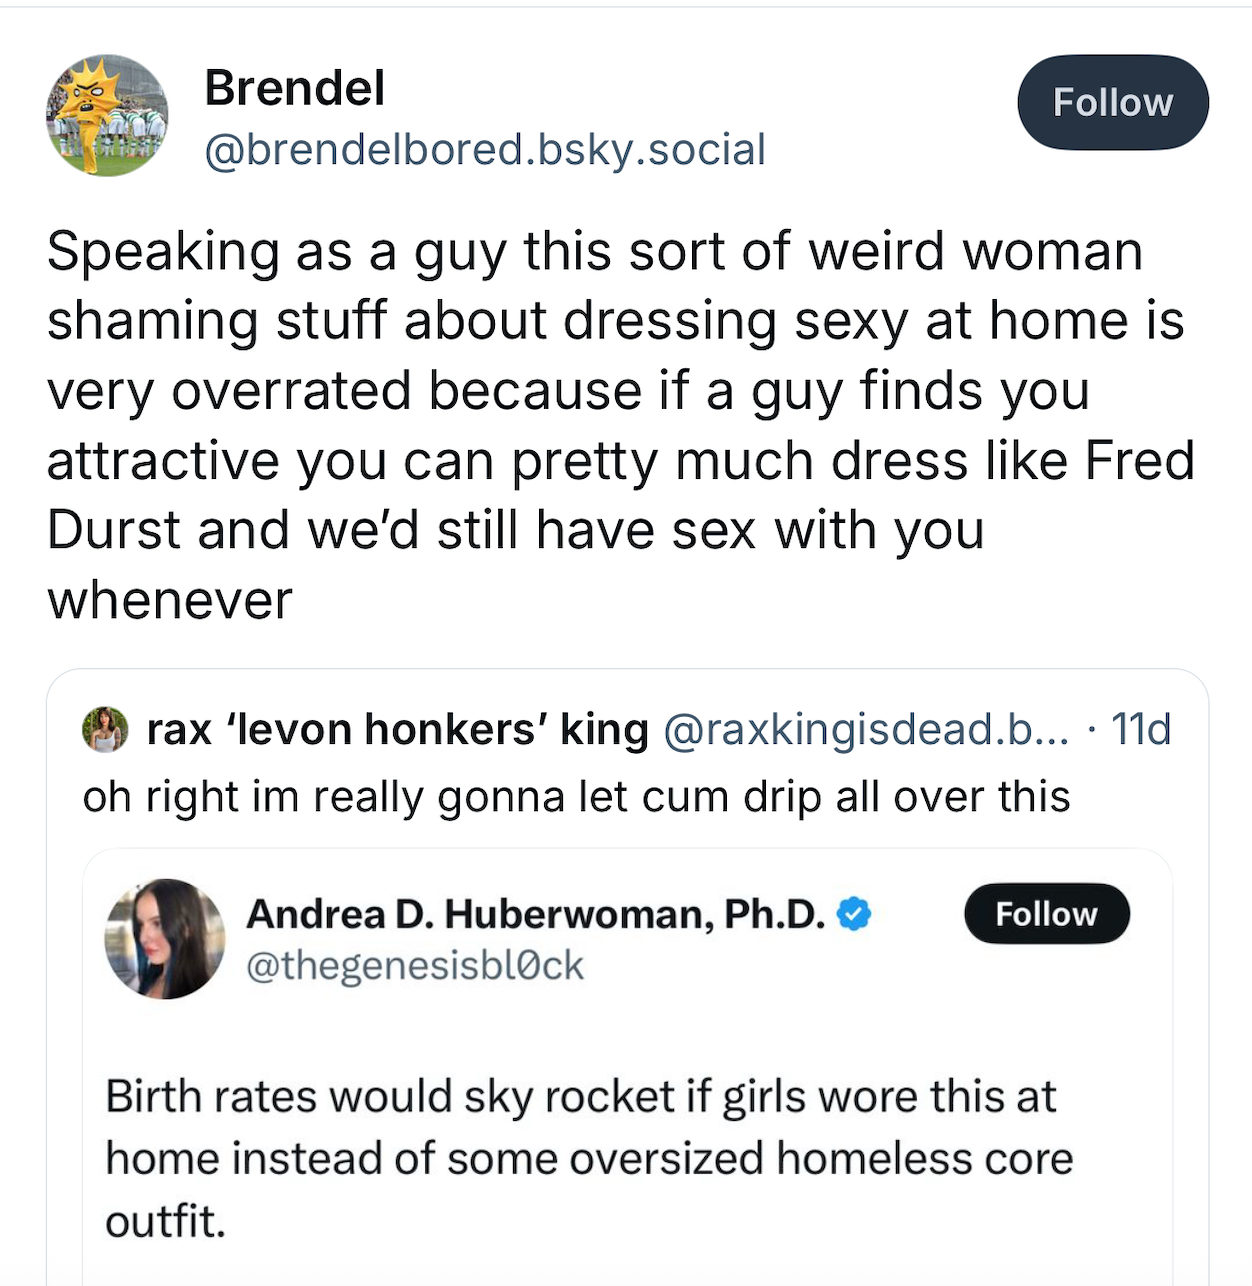Open the quoted post text starting 'oh right'
The height and width of the screenshot is (1286, 1252).
(576, 797)
